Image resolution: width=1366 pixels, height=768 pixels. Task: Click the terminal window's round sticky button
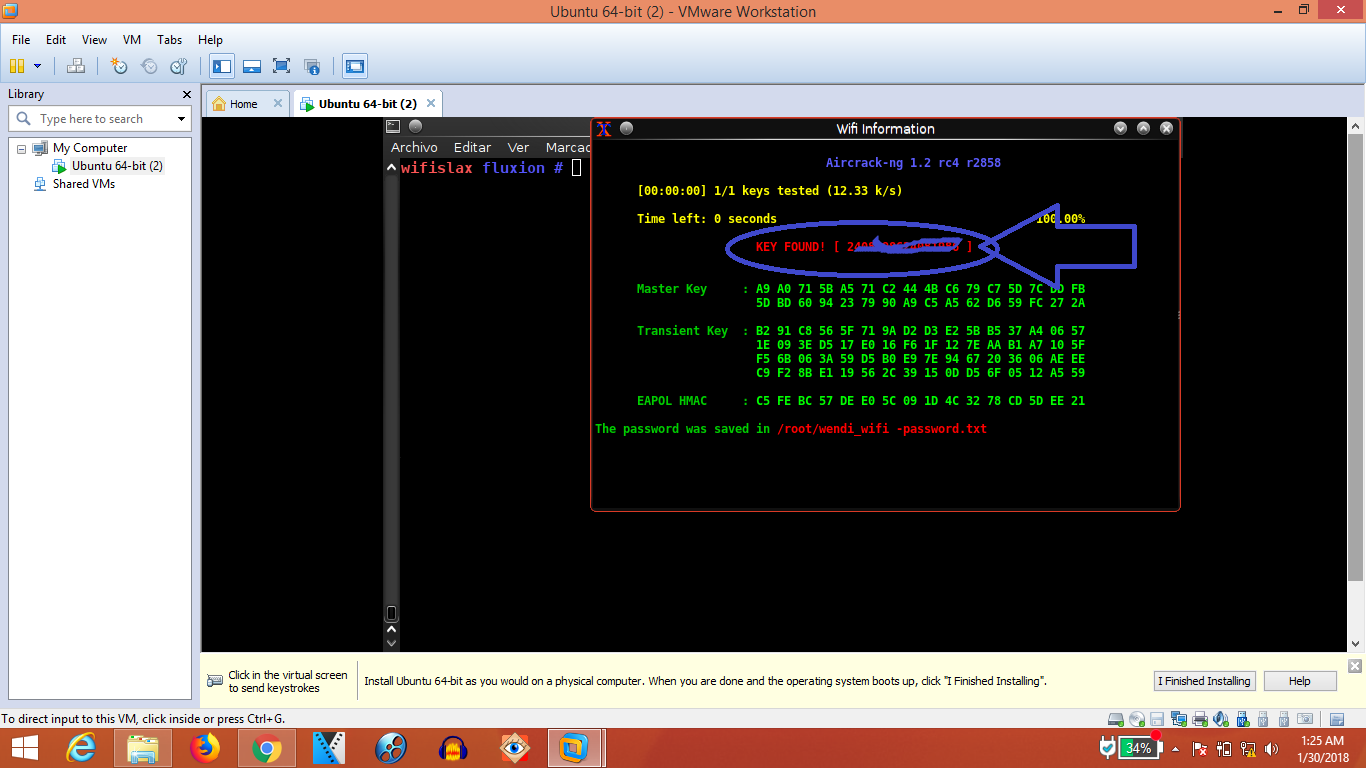(x=416, y=126)
